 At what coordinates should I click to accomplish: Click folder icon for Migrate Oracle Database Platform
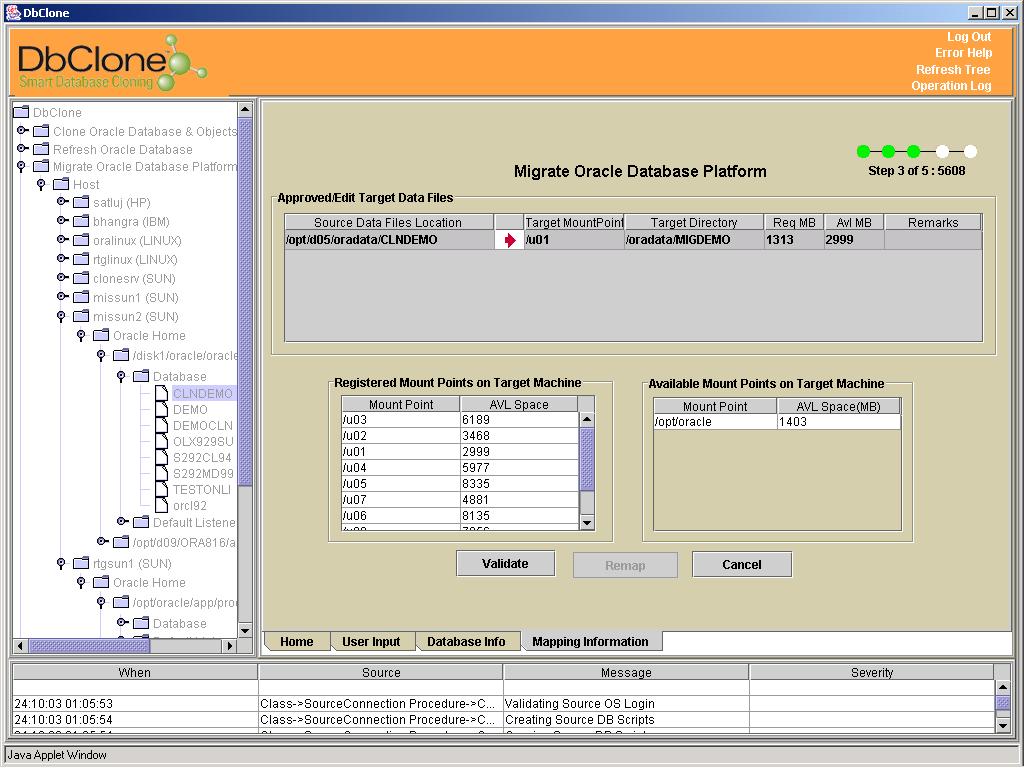point(41,167)
